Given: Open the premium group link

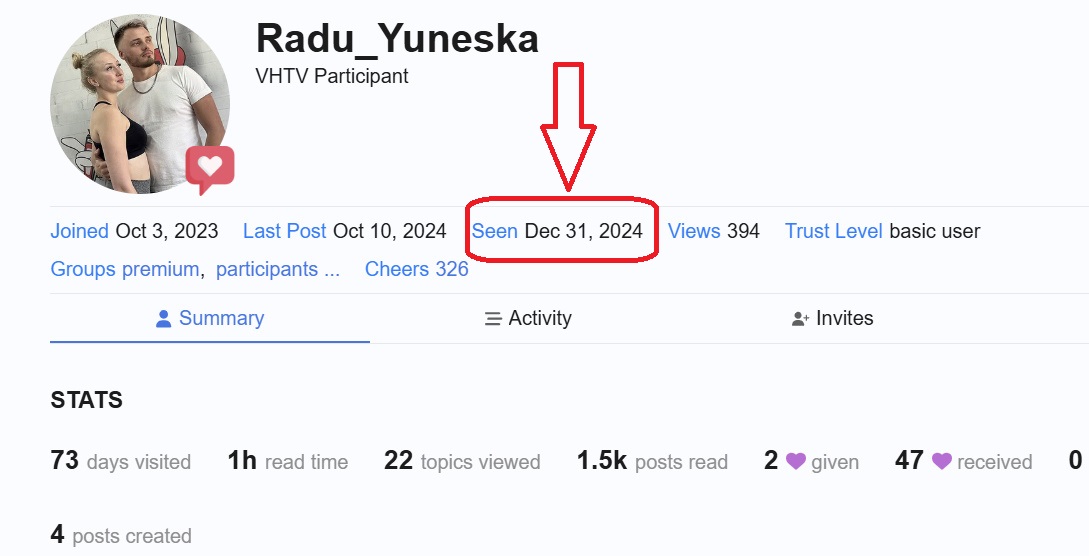Looking at the screenshot, I should click(160, 269).
